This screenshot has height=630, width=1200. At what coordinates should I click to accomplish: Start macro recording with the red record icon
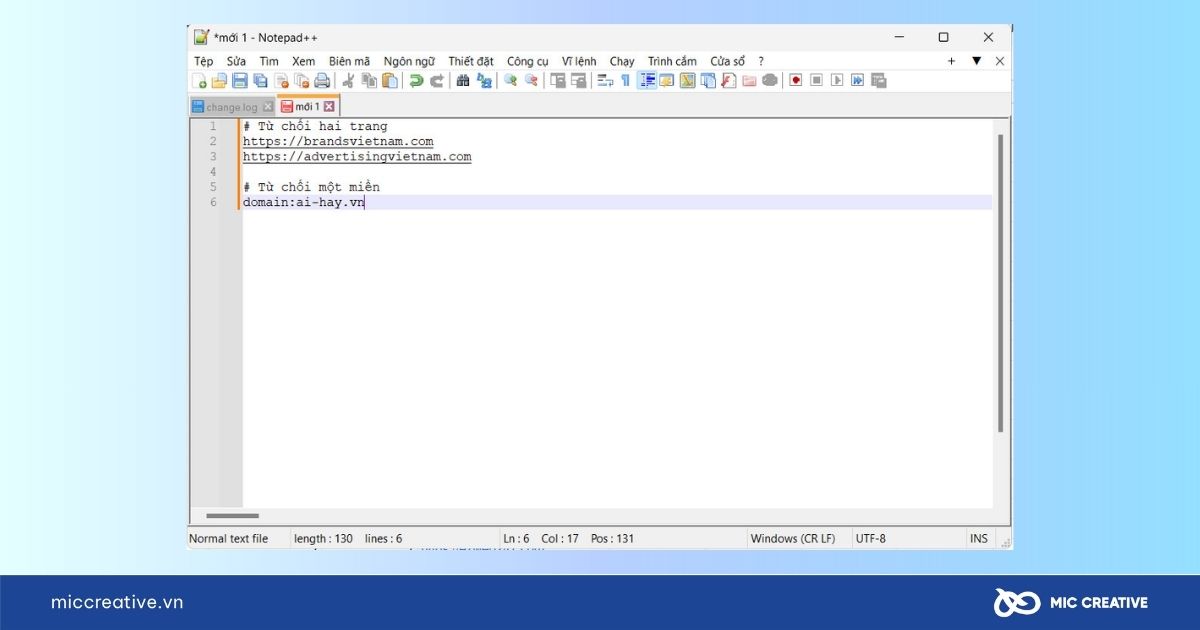[x=796, y=81]
